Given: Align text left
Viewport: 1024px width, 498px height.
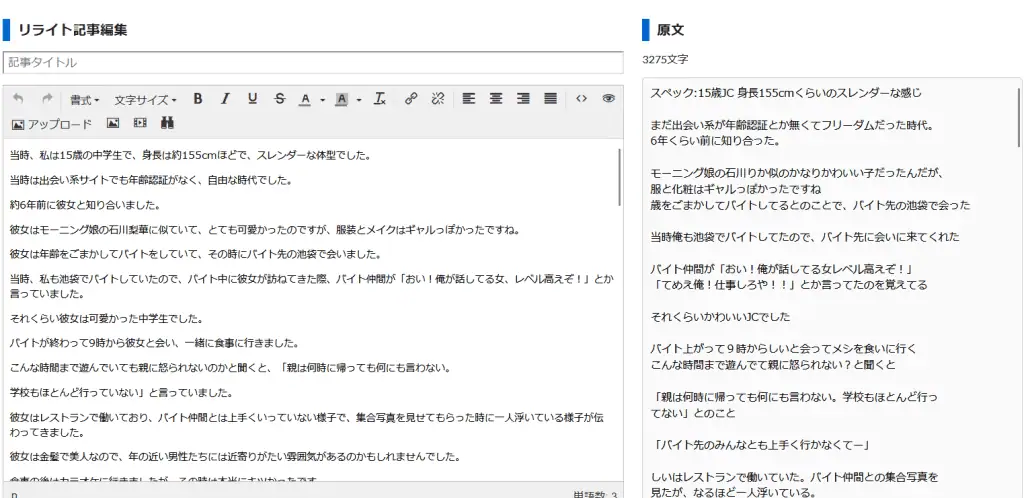Looking at the screenshot, I should [468, 99].
